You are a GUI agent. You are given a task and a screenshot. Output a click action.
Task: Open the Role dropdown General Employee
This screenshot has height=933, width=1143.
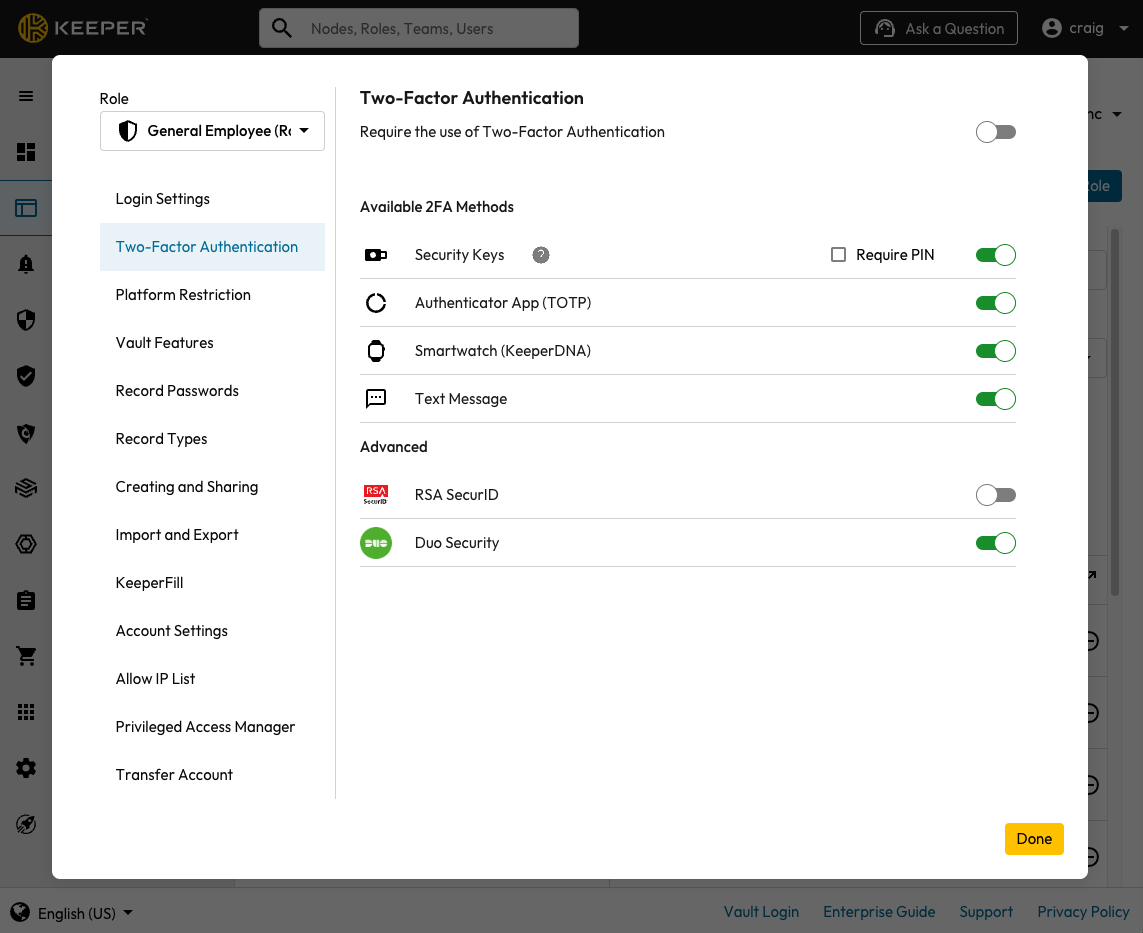(x=212, y=131)
